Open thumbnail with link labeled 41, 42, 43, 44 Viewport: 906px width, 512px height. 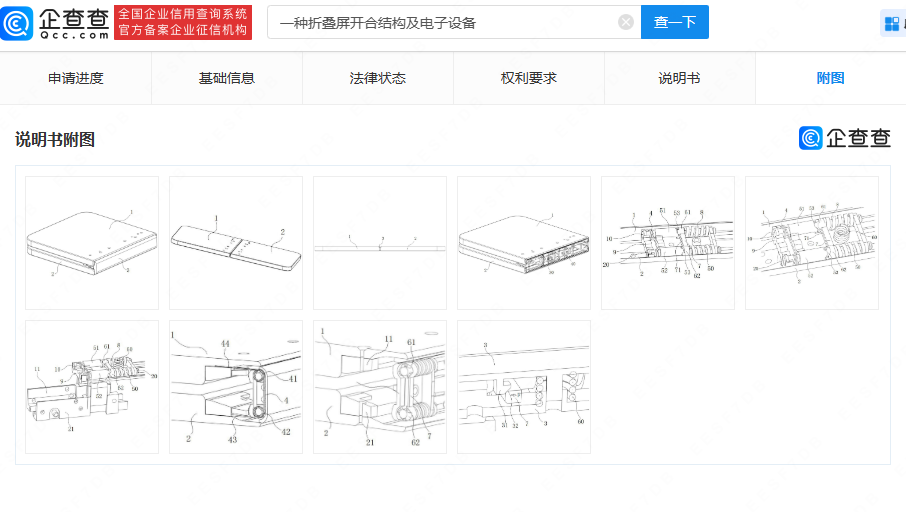point(236,387)
